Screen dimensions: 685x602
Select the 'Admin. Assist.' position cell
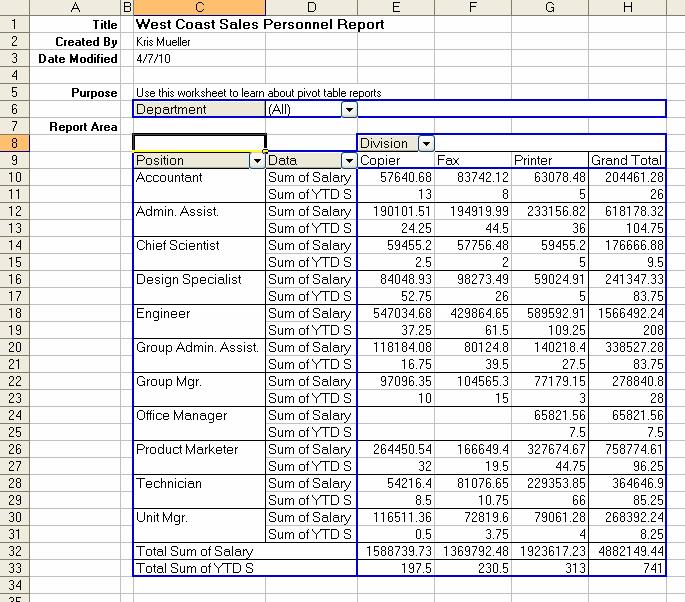coord(199,211)
